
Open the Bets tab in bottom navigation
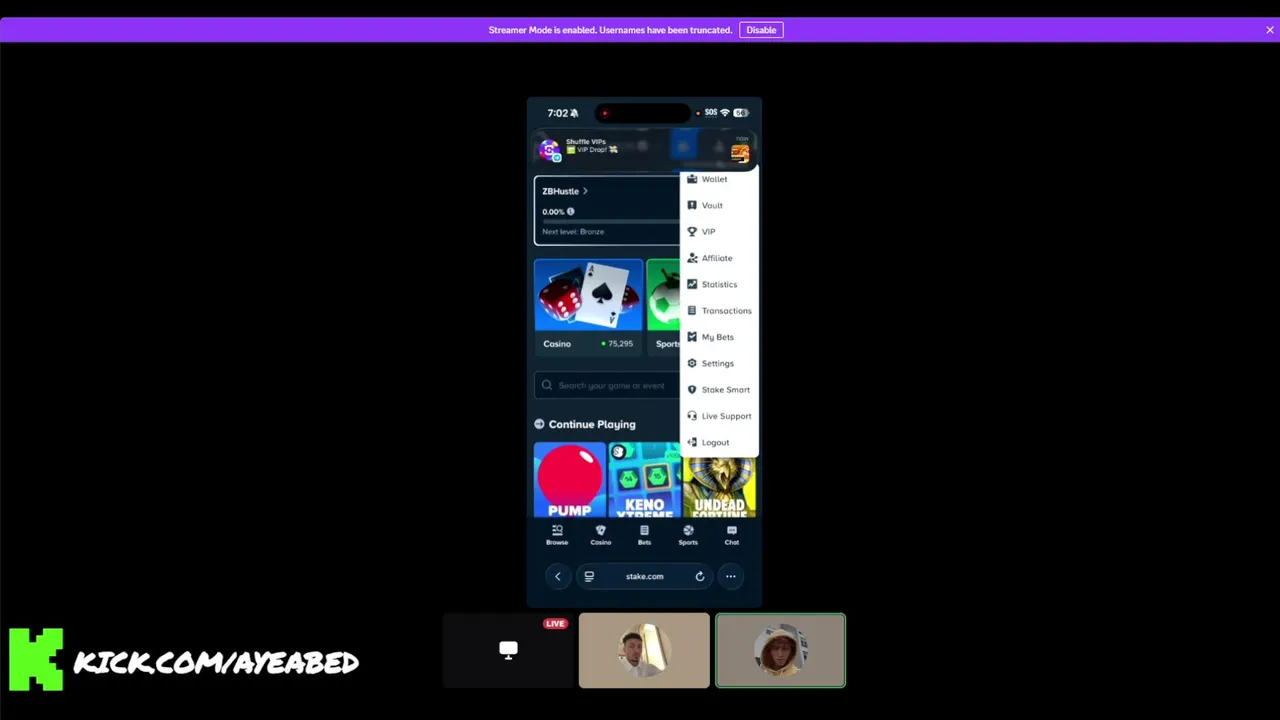coord(644,535)
